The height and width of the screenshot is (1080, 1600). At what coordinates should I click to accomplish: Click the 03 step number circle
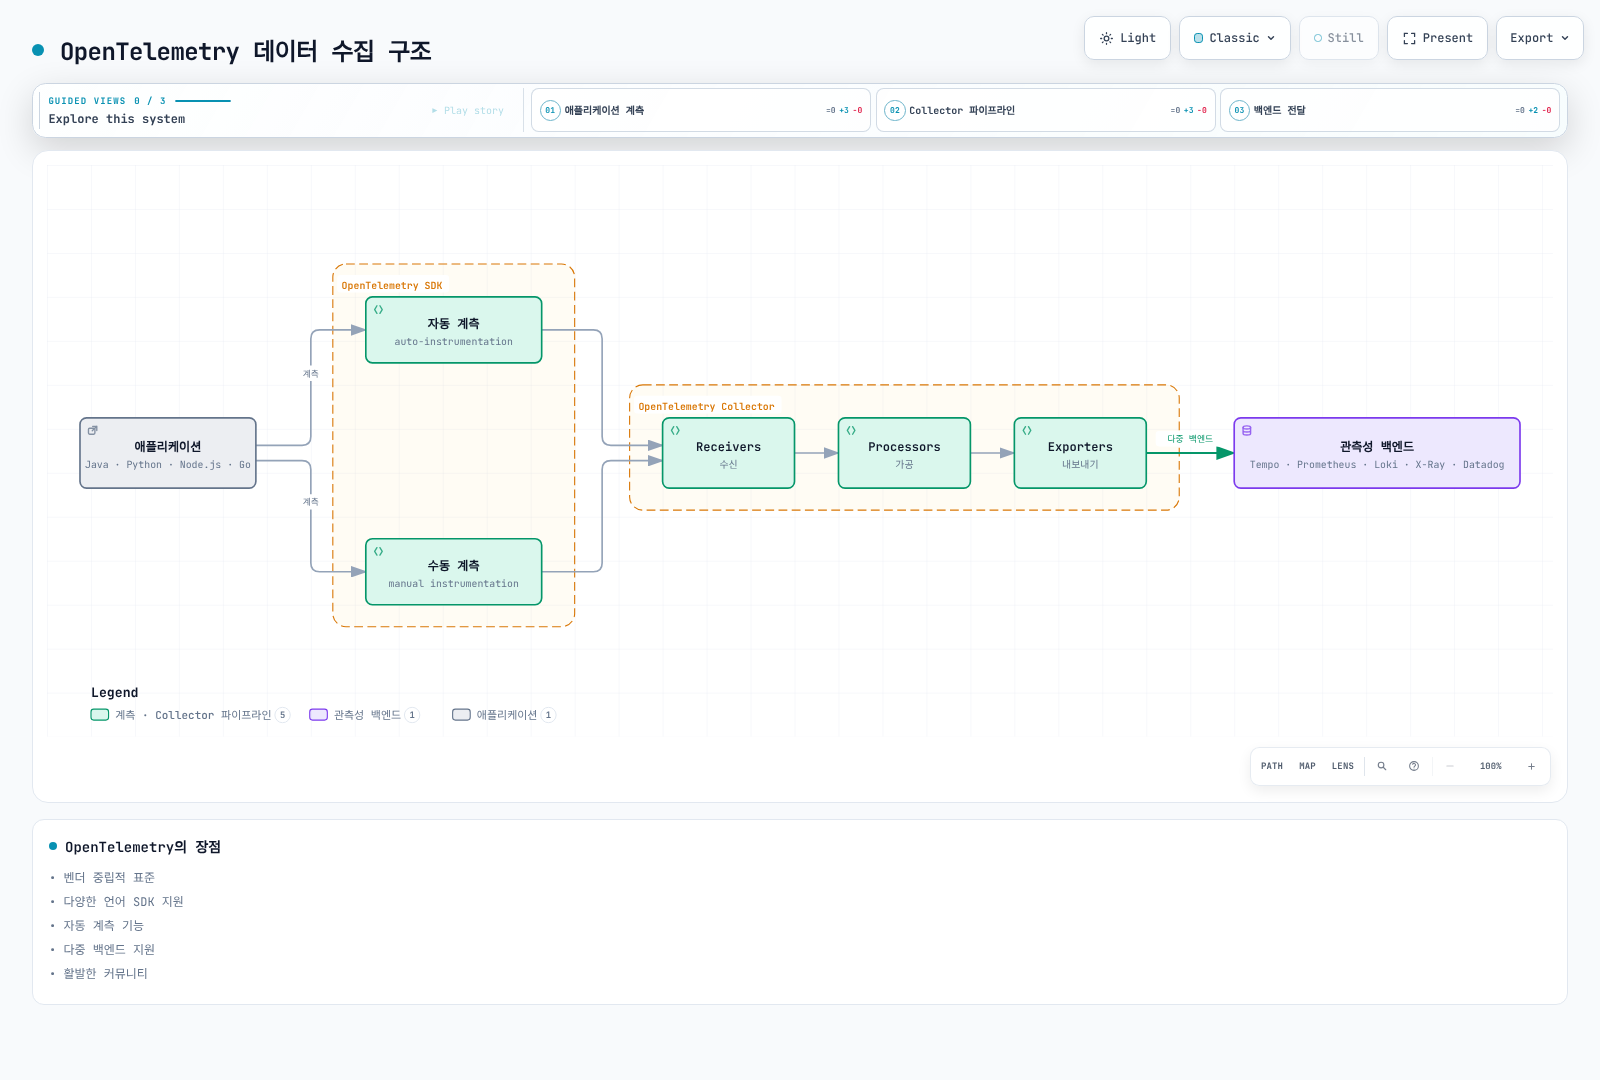[1239, 110]
